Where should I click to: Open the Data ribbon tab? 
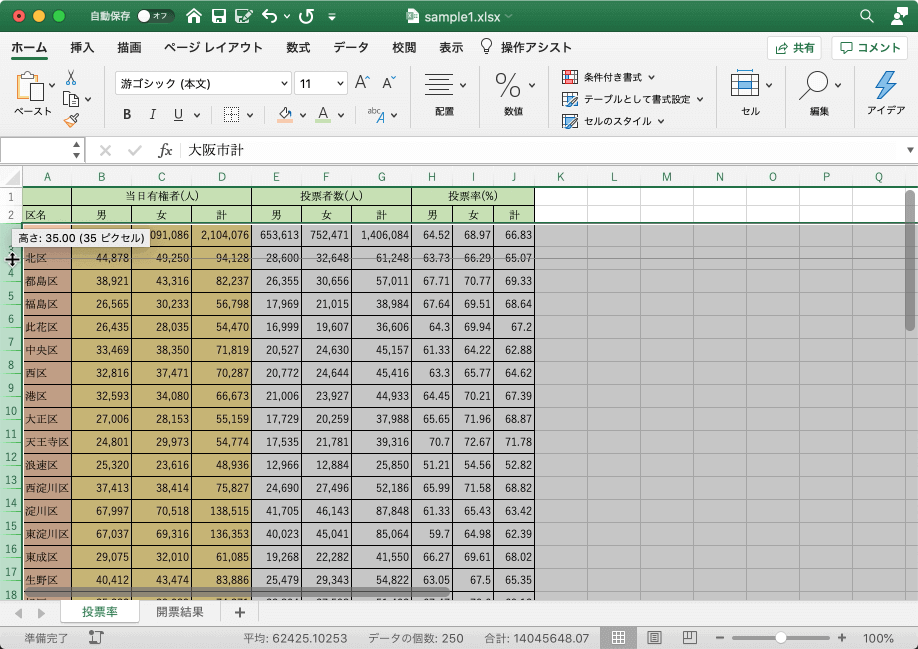tap(350, 47)
